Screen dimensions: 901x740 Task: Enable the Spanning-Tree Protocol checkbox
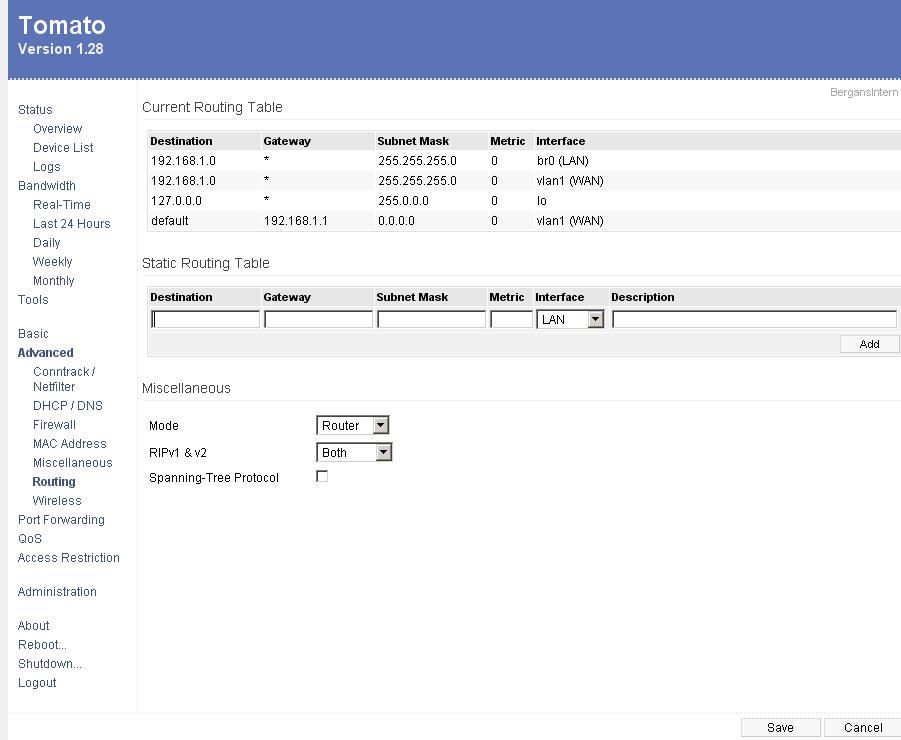pos(322,476)
